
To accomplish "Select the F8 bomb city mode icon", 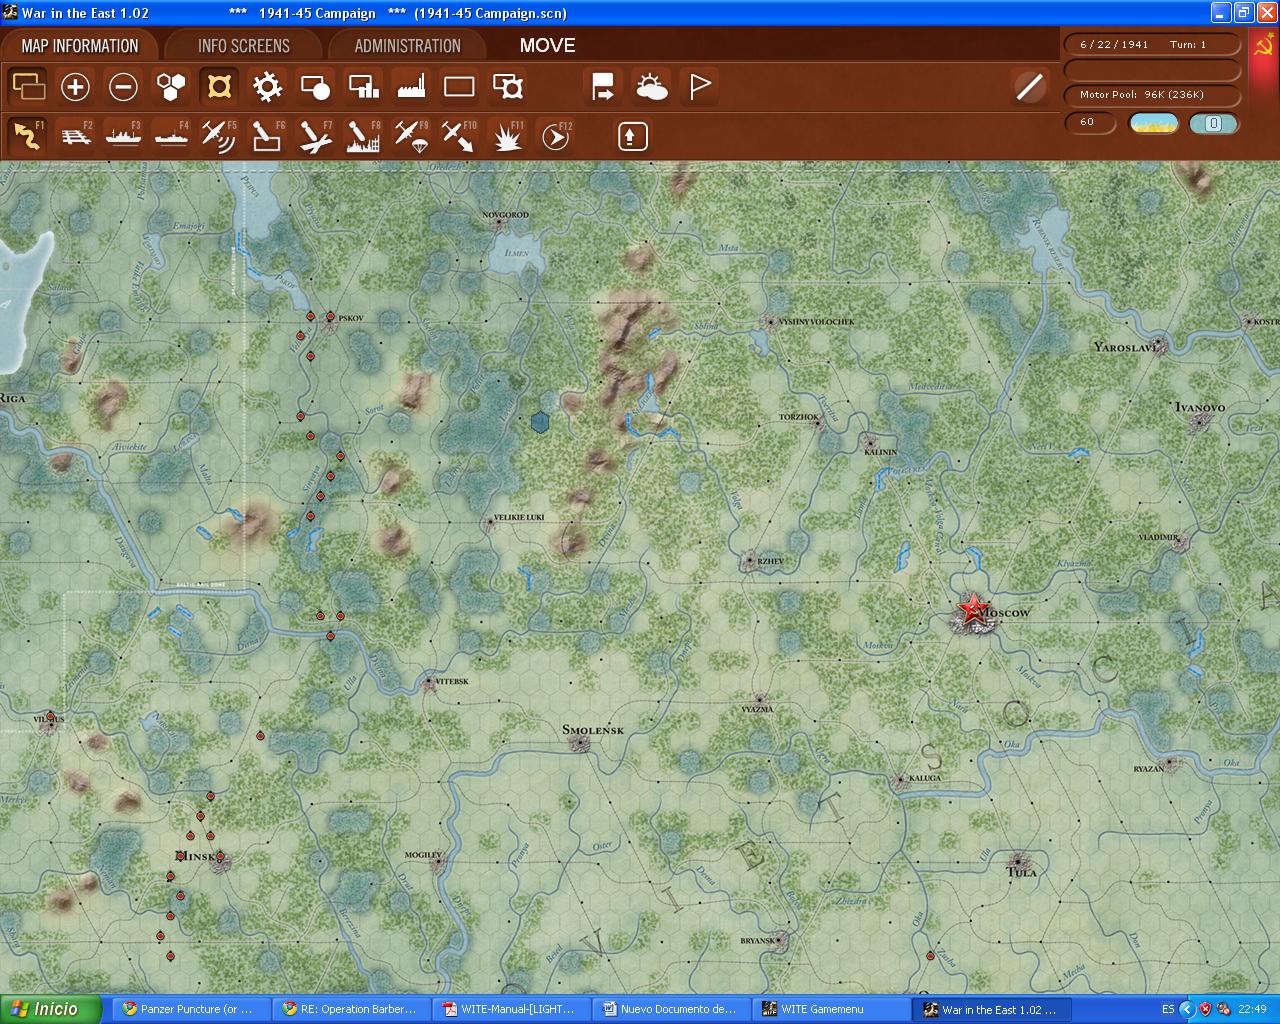I will tap(363, 135).
